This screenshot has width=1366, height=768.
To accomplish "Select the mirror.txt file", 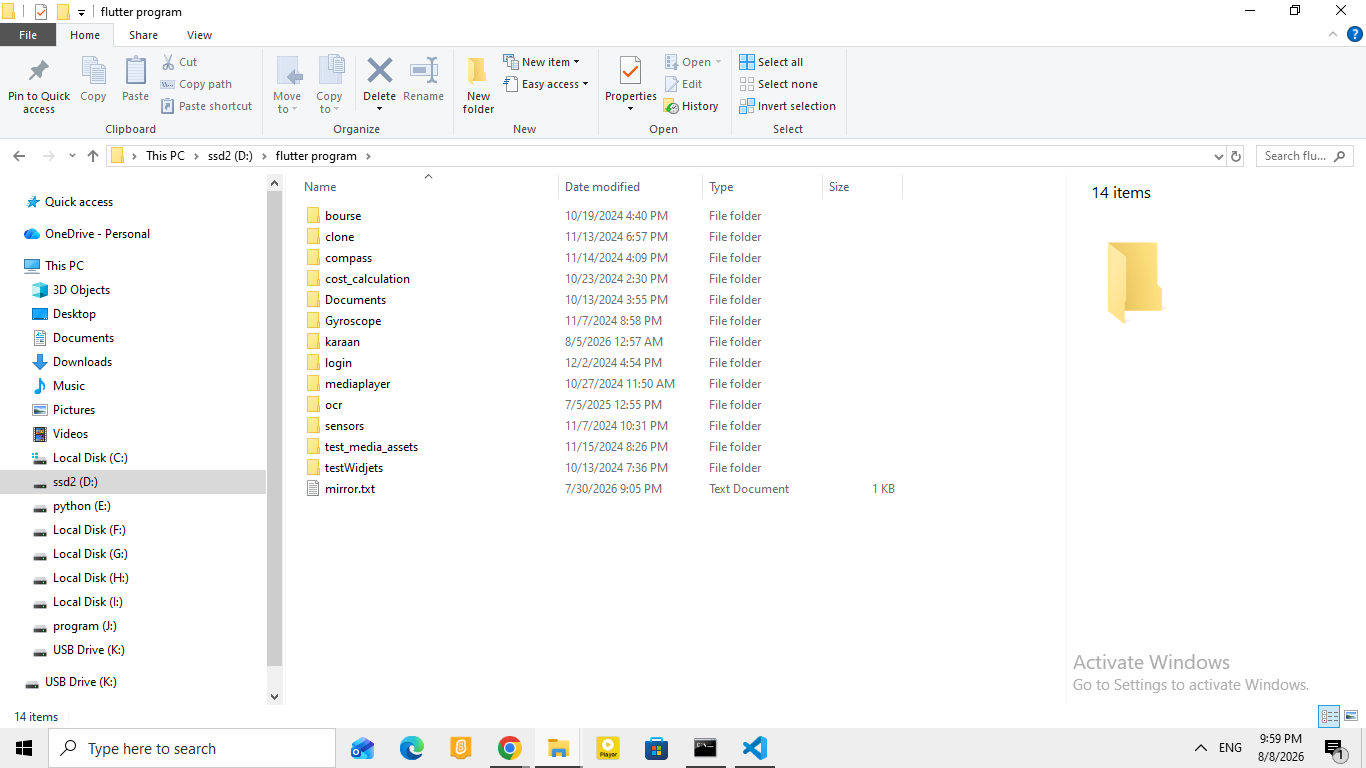I will coord(350,489).
